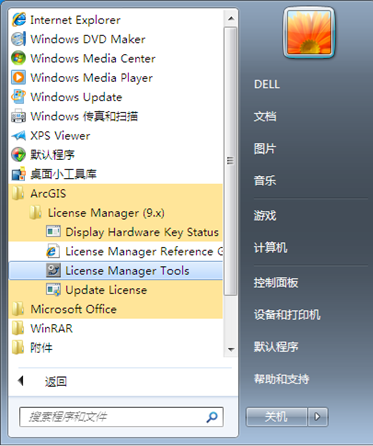Viewport: 373px width, 446px height.
Task: Open 桌面小工具库 entry
Action: coord(115,174)
